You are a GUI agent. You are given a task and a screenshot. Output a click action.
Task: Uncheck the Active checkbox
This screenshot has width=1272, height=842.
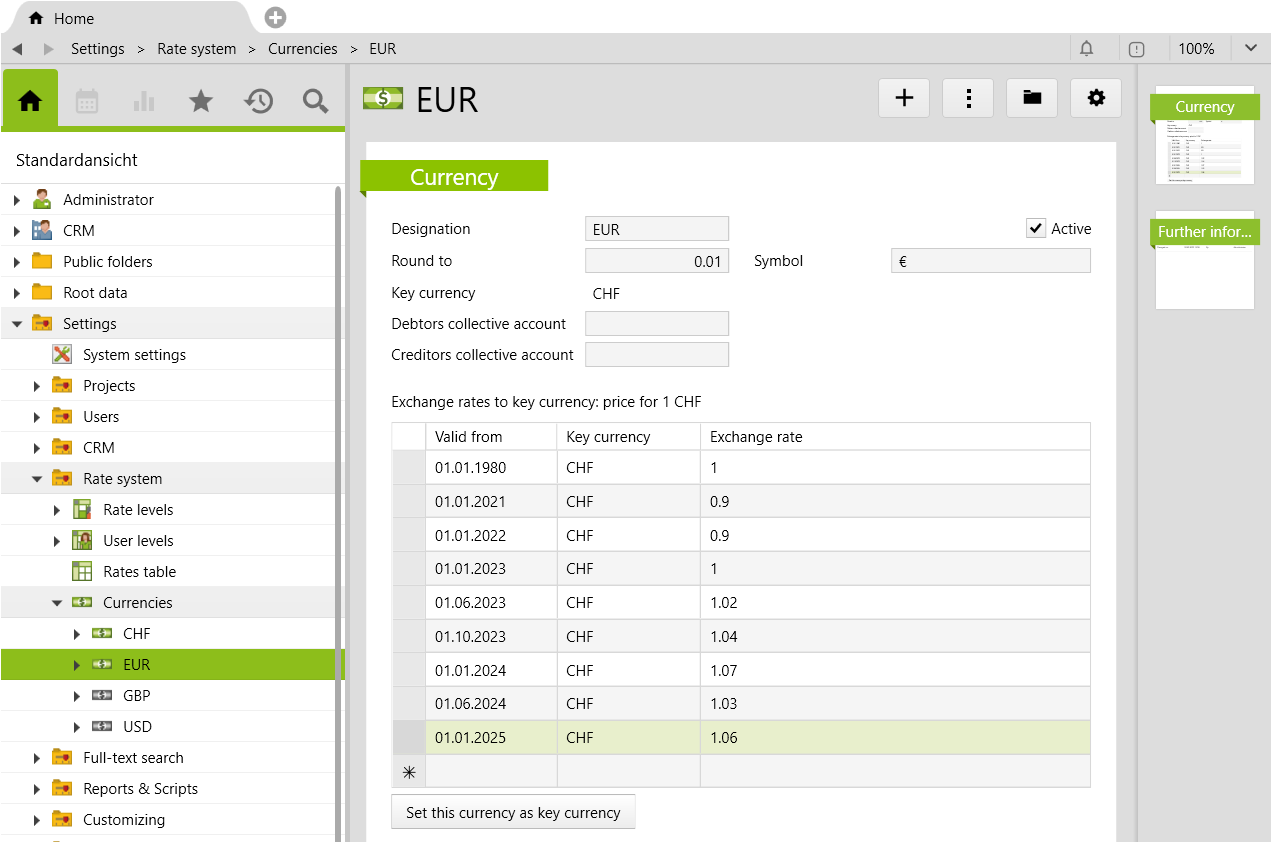(x=1036, y=229)
